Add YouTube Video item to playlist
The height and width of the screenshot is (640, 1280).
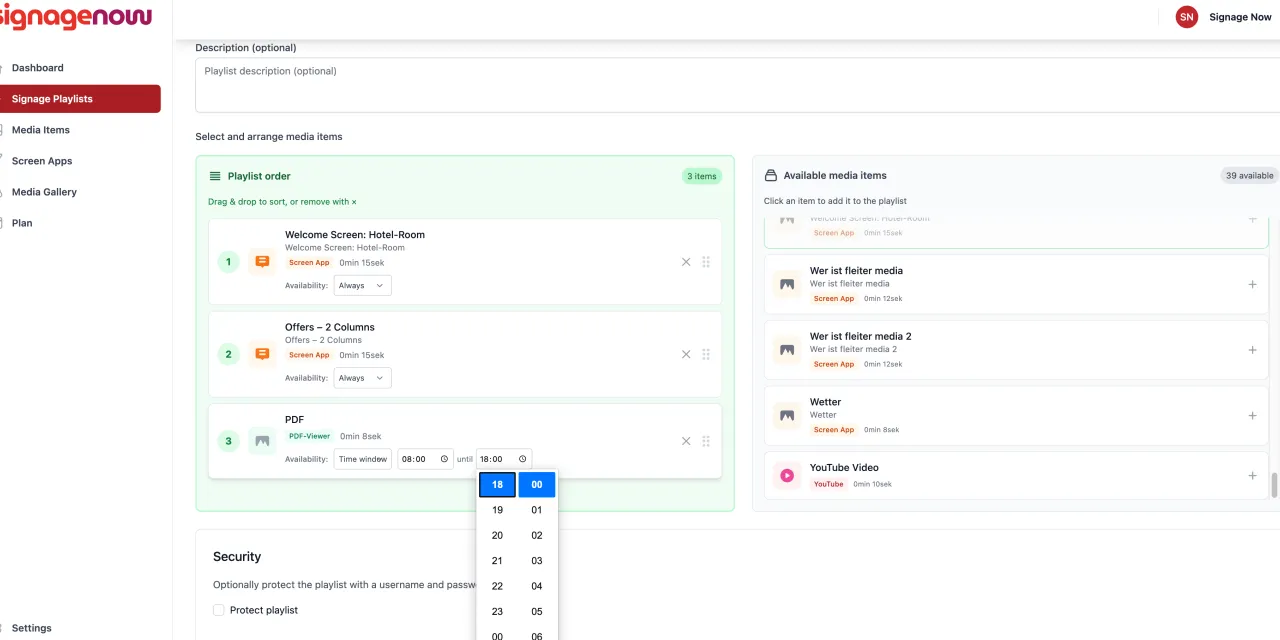coord(1252,475)
